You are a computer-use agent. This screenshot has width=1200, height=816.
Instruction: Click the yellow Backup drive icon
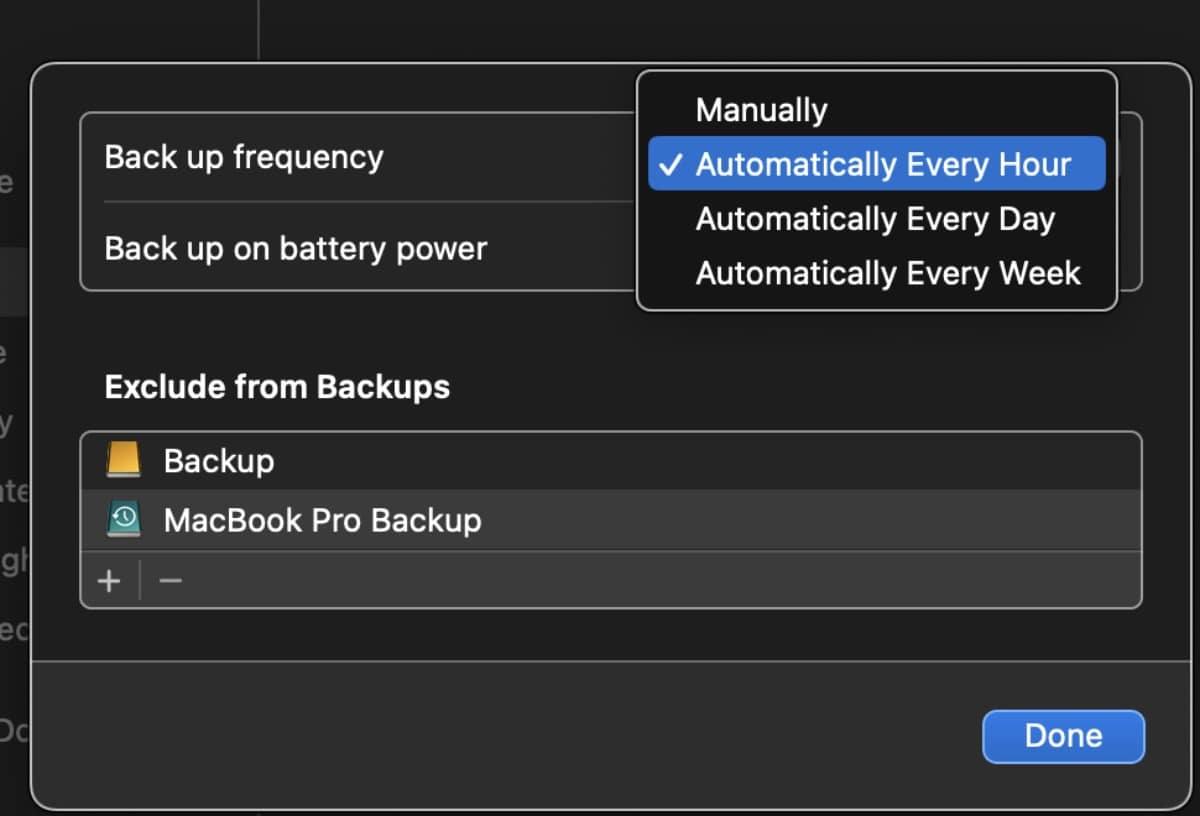click(124, 461)
